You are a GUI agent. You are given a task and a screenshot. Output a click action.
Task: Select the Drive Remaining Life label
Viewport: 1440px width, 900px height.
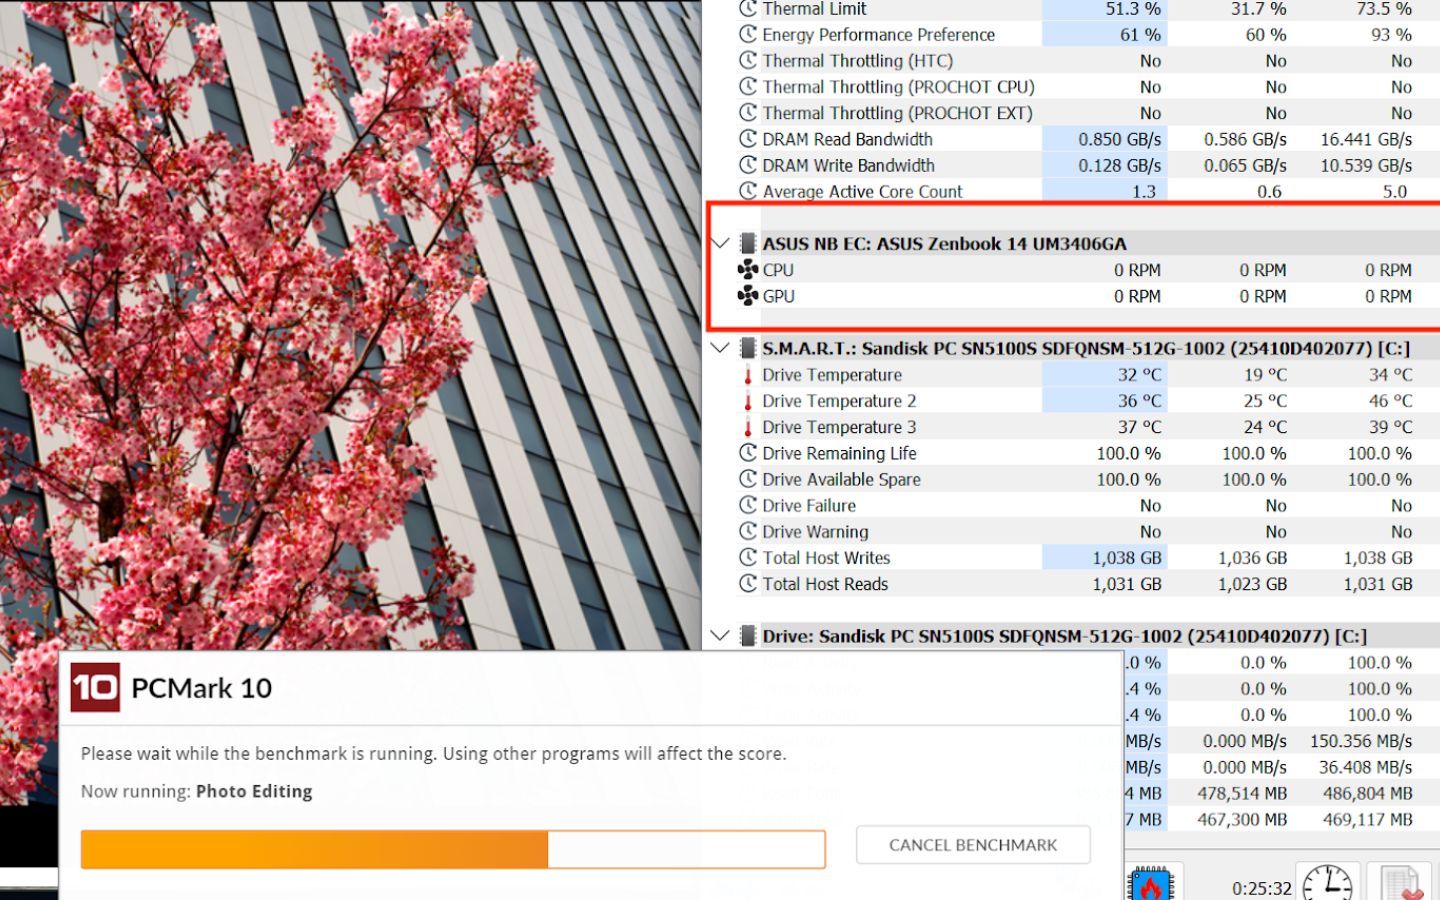[x=839, y=453]
